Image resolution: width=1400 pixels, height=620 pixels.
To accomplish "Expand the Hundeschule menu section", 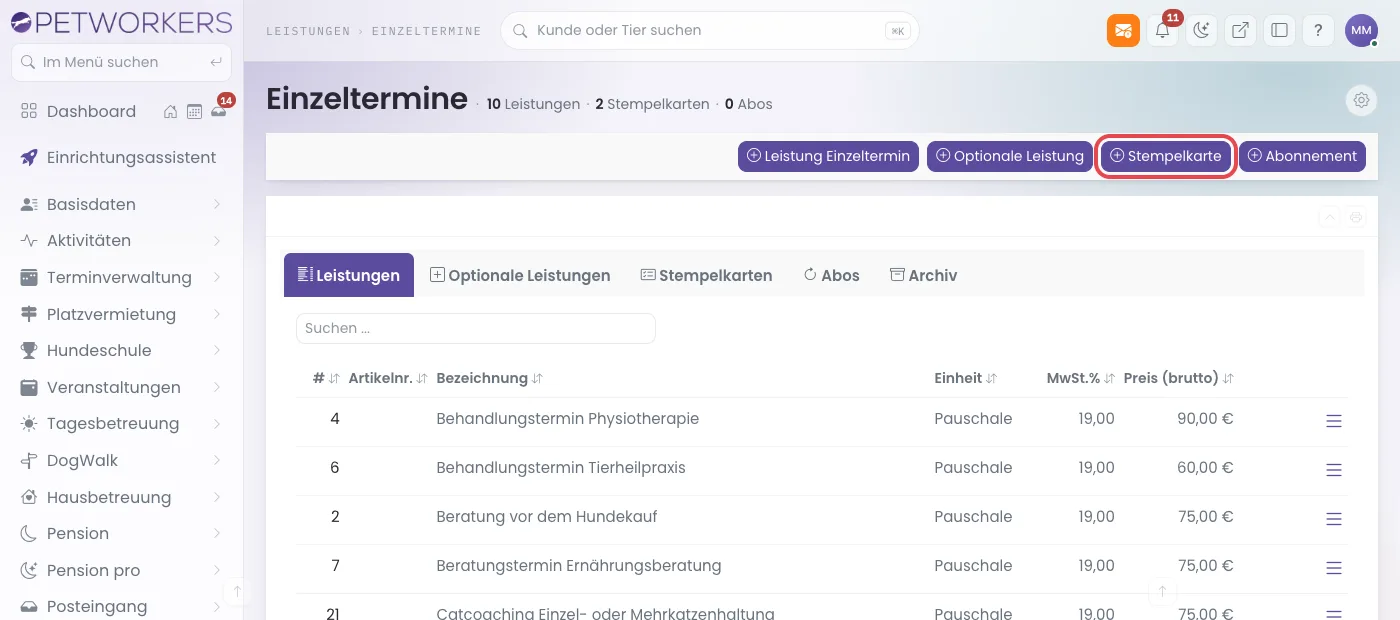I will coord(121,350).
